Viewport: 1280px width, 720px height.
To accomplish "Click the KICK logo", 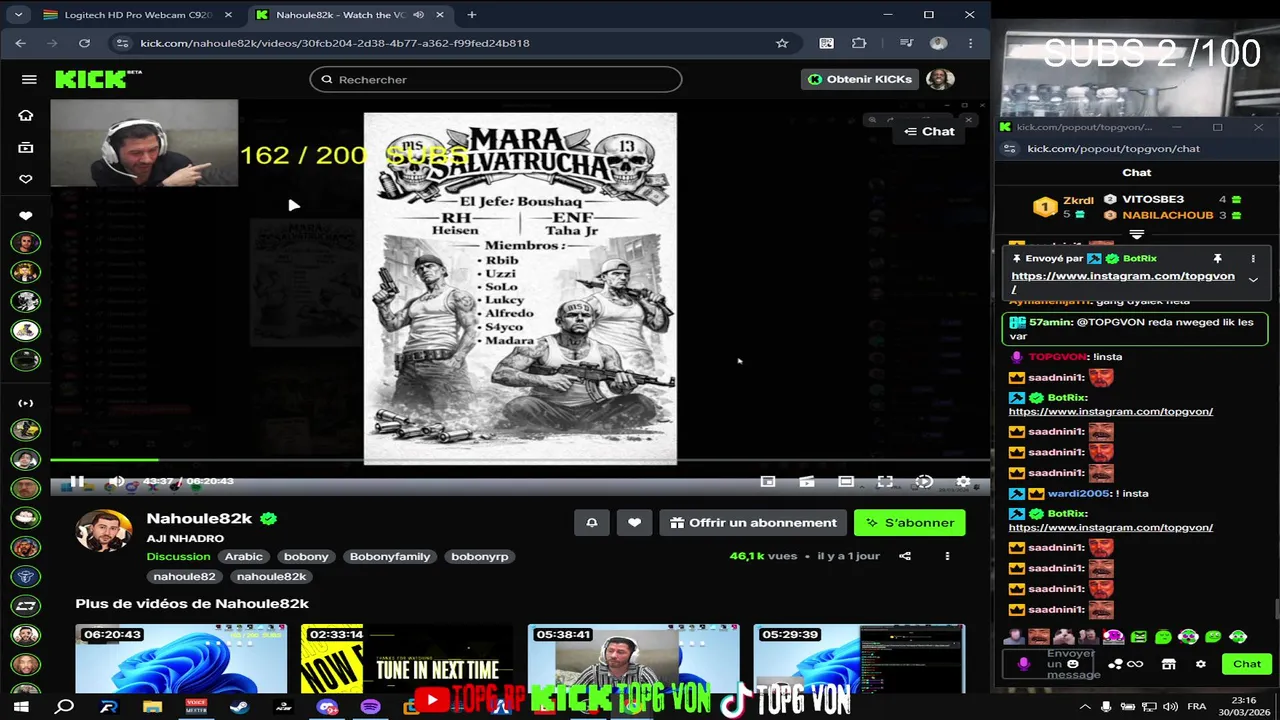I will [x=98, y=79].
